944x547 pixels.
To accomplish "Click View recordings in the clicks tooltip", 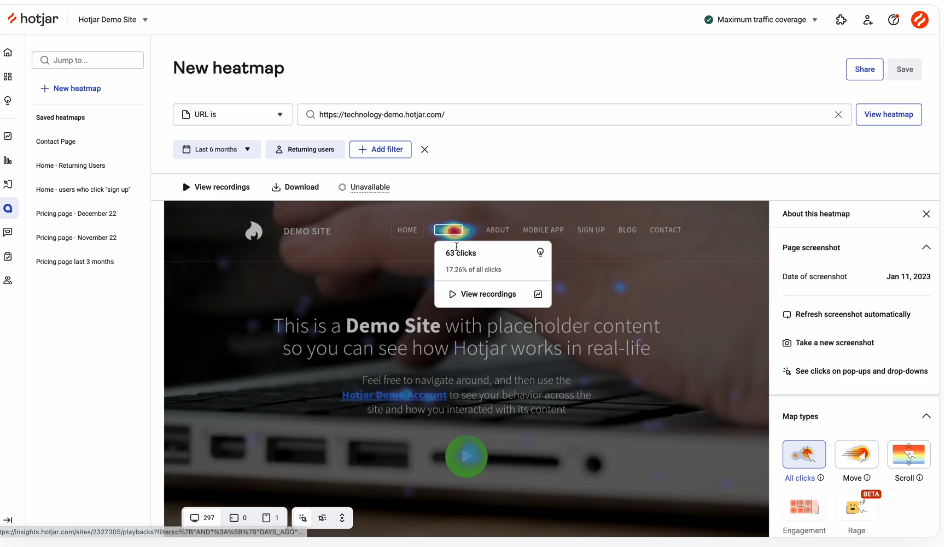I will coord(482,294).
